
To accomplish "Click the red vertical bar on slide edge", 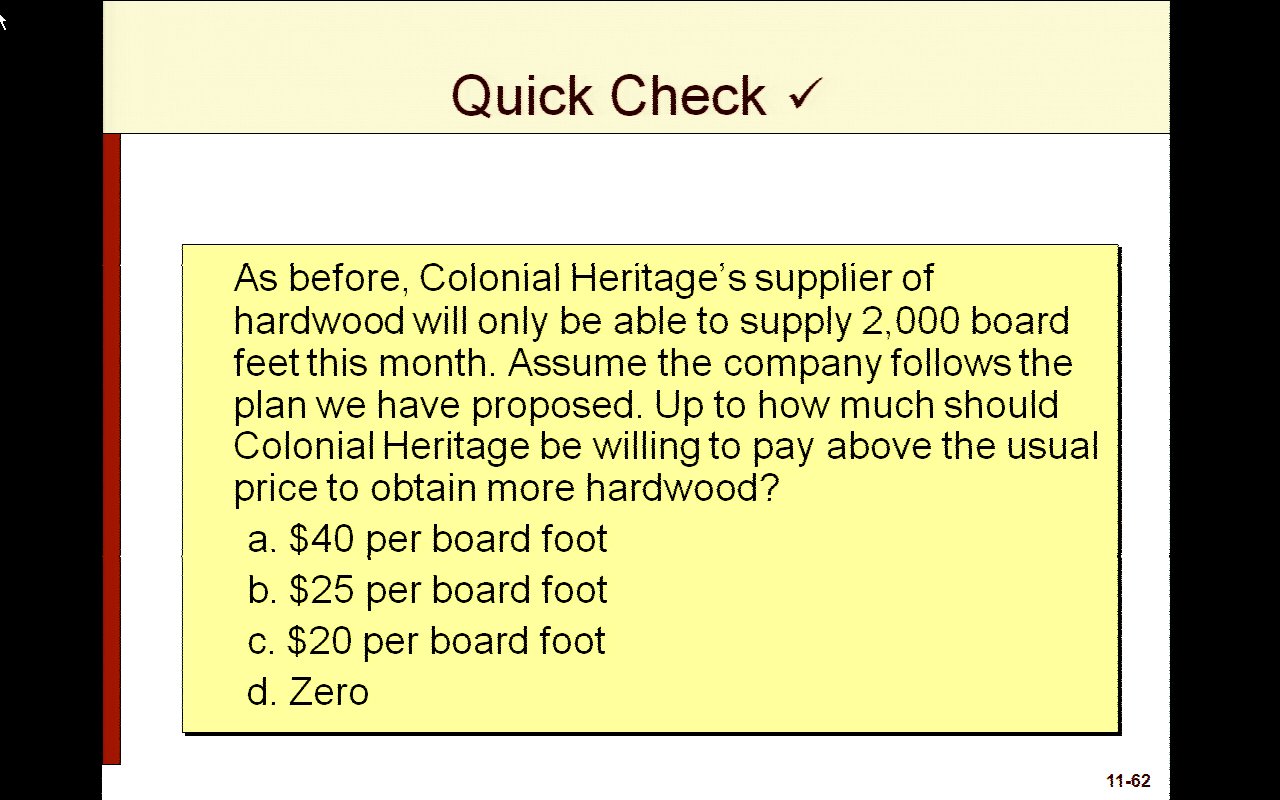I will pos(111,450).
